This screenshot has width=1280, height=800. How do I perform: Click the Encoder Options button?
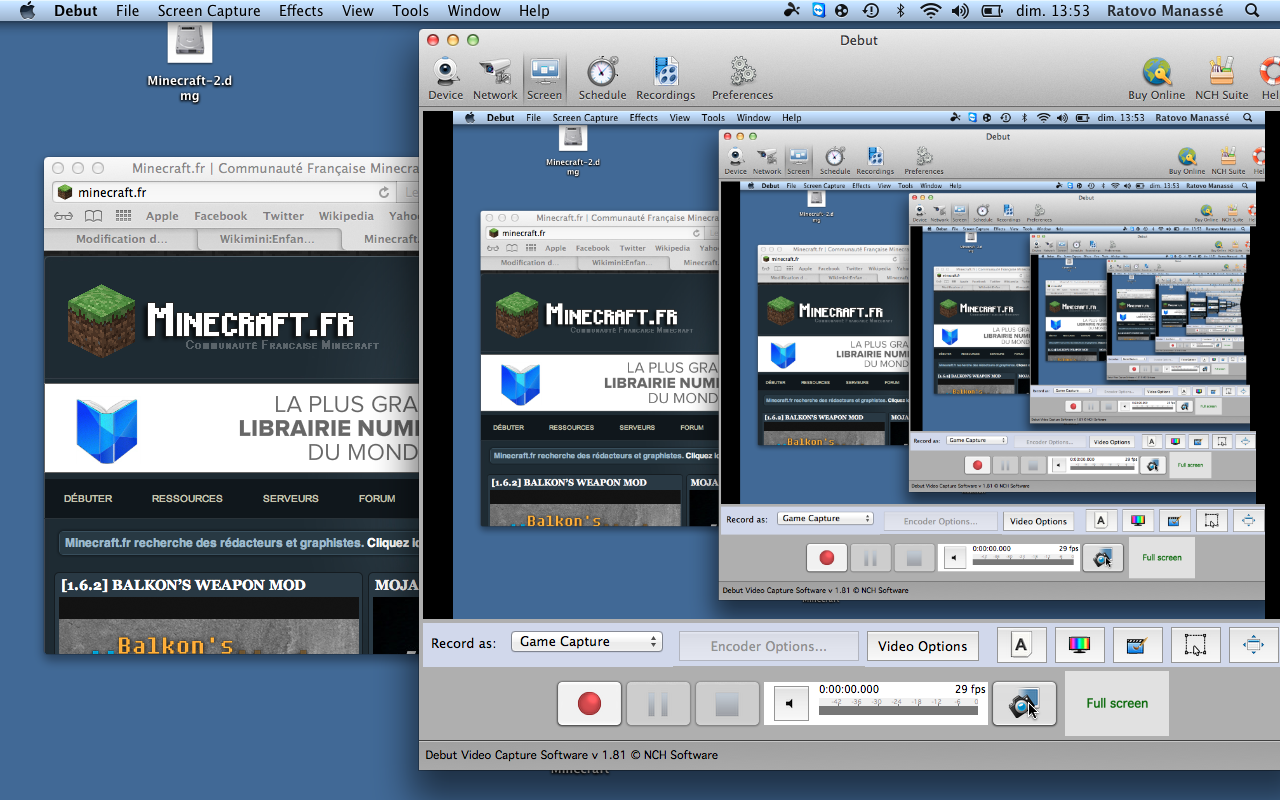point(768,646)
